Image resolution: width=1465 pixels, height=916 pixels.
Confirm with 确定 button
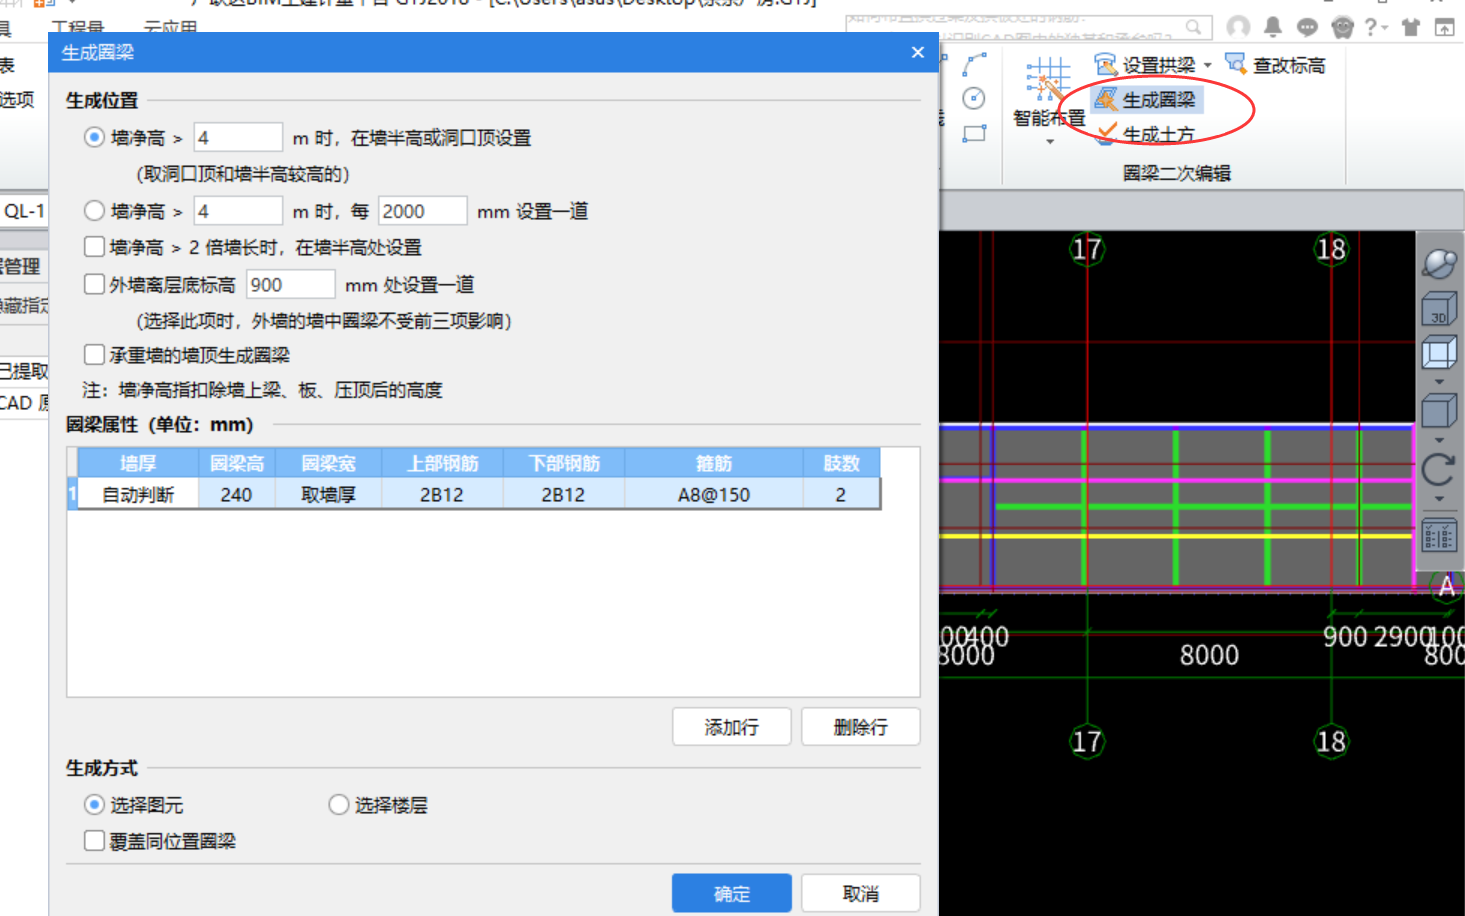coord(732,893)
